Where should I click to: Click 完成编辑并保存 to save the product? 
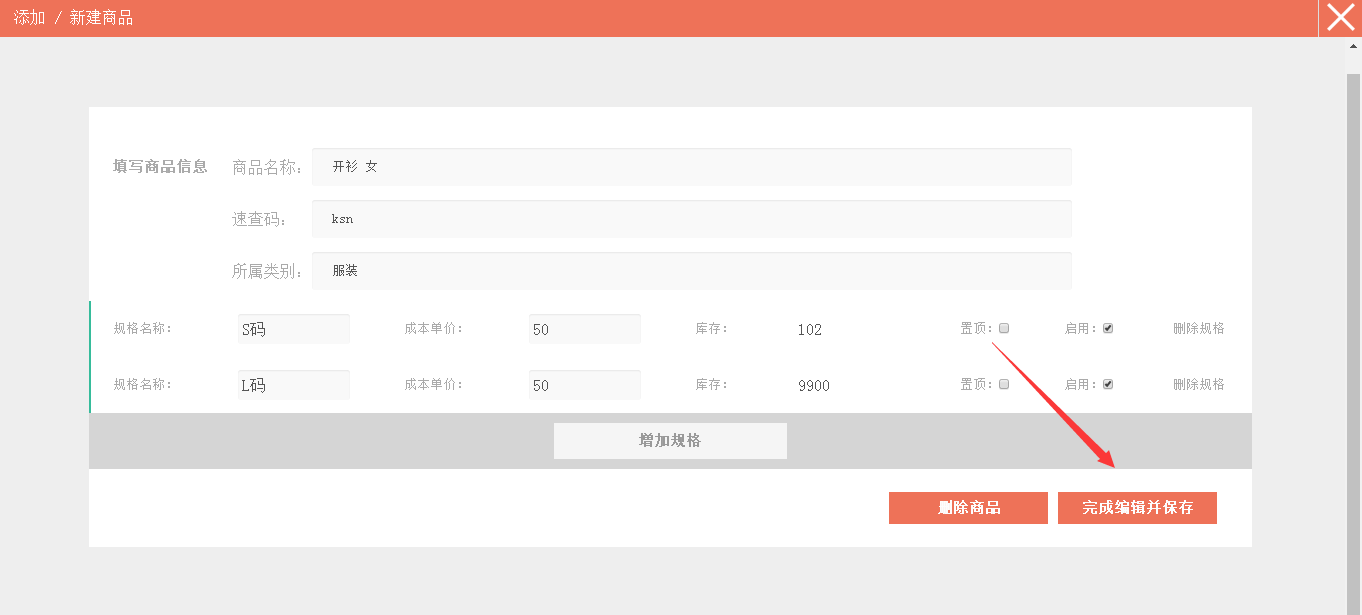1137,508
